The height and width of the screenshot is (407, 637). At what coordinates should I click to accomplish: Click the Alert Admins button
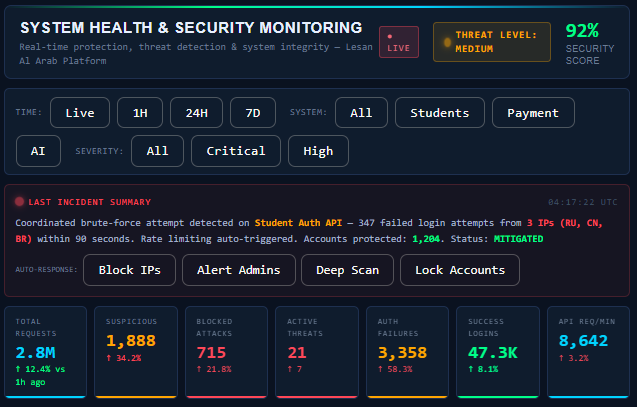point(238,270)
